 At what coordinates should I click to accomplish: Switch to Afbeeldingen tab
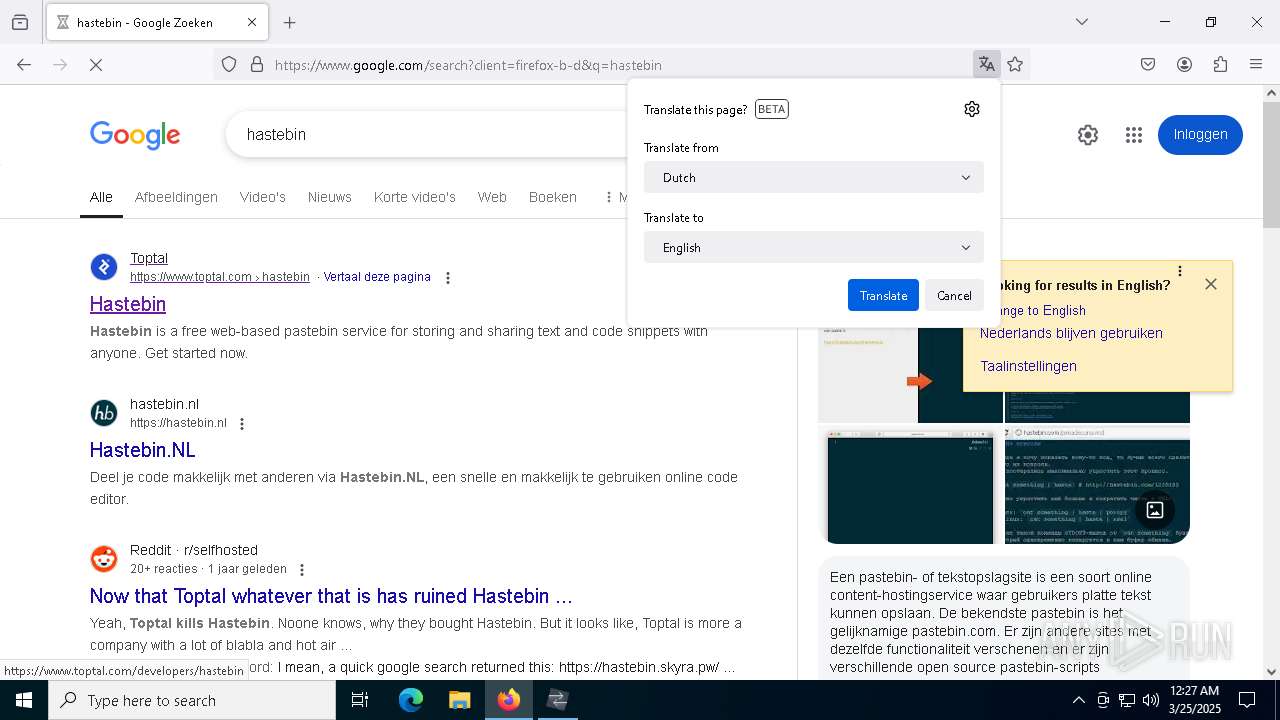tap(176, 197)
